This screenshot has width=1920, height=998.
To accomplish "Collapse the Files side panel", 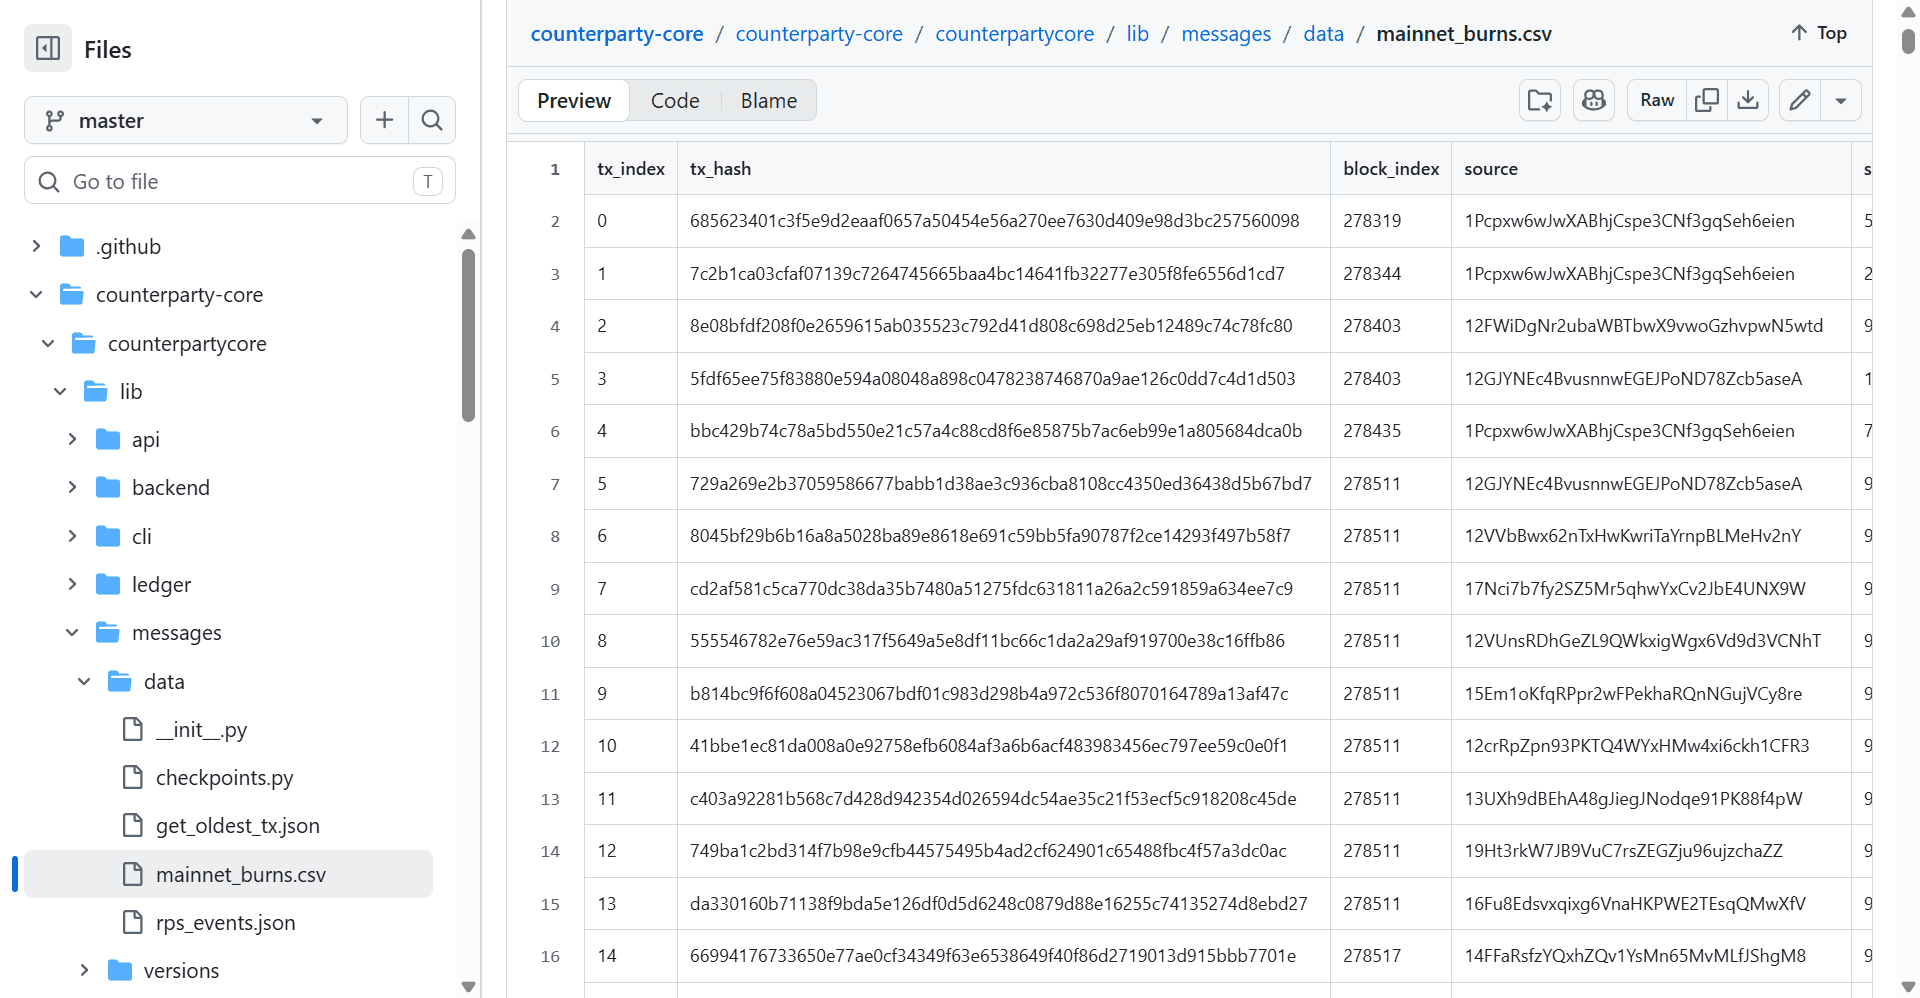I will pyautogui.click(x=47, y=48).
